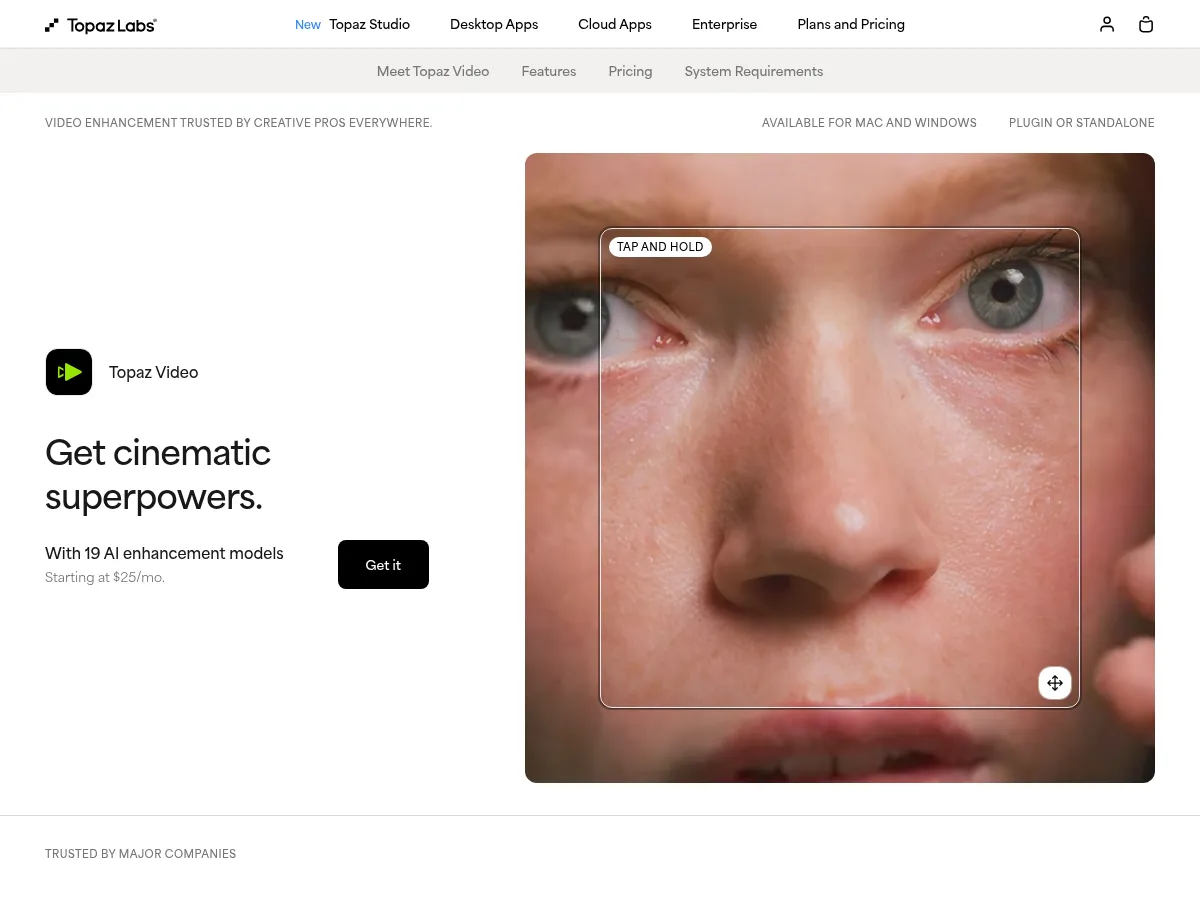Open the user account icon

click(1107, 24)
